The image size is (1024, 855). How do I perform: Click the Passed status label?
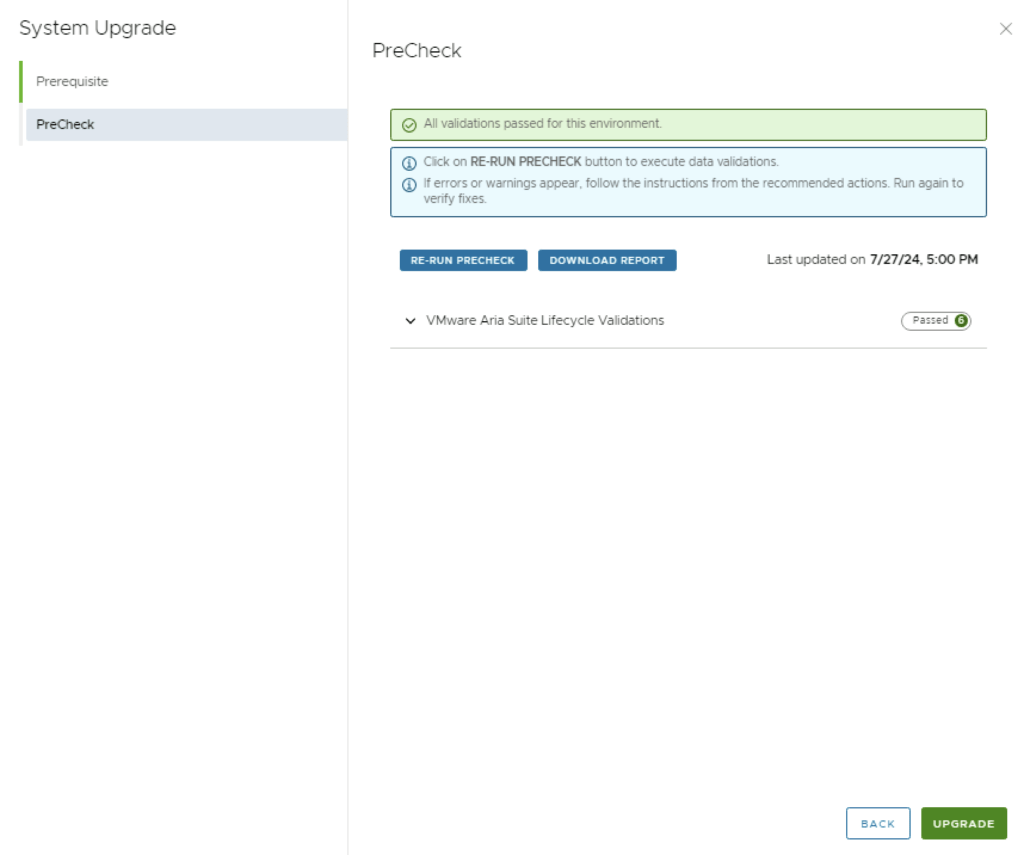(x=929, y=321)
